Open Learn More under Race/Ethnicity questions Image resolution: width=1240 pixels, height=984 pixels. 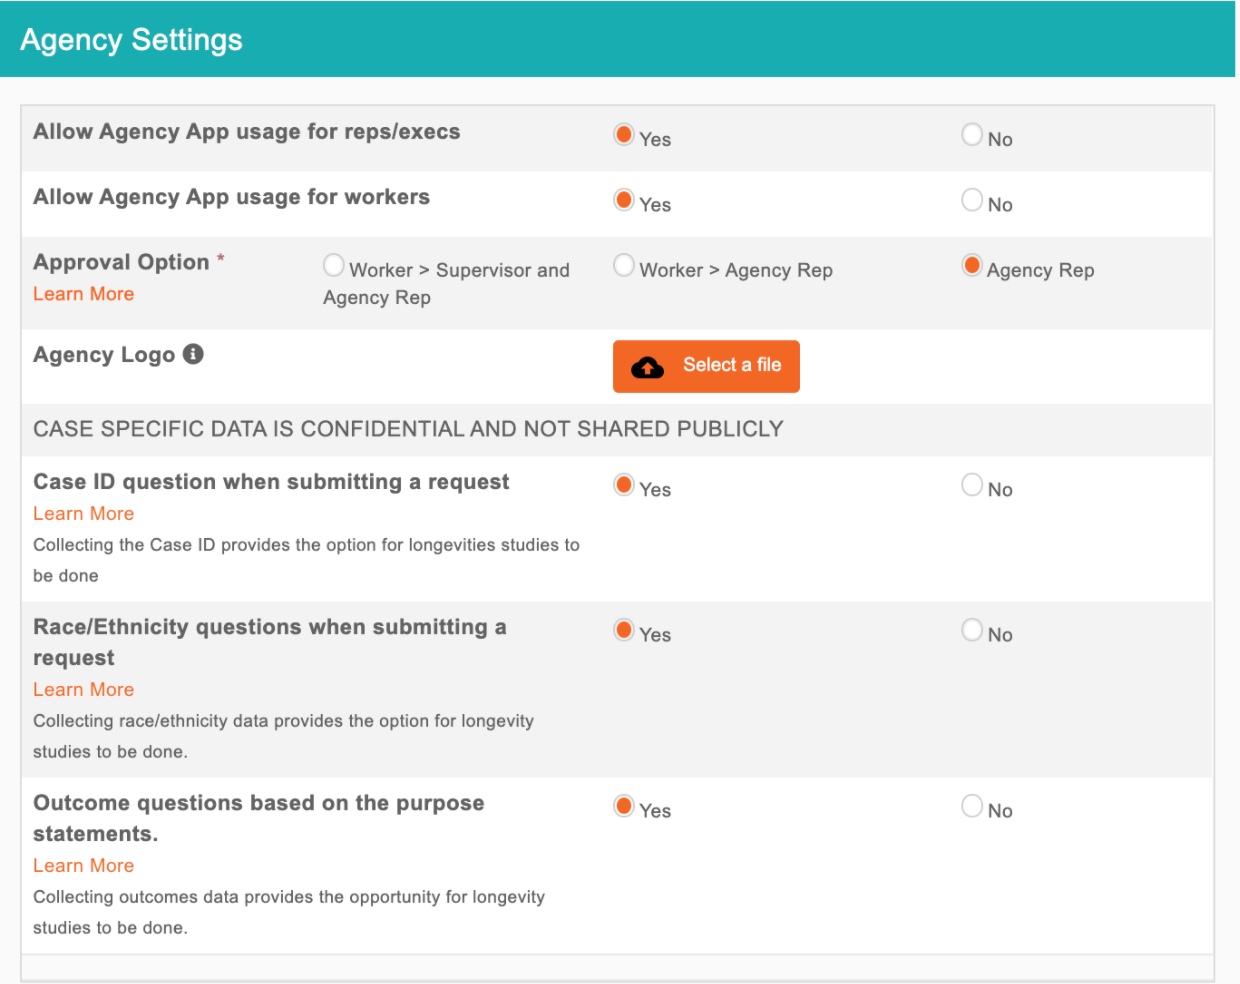(x=84, y=690)
